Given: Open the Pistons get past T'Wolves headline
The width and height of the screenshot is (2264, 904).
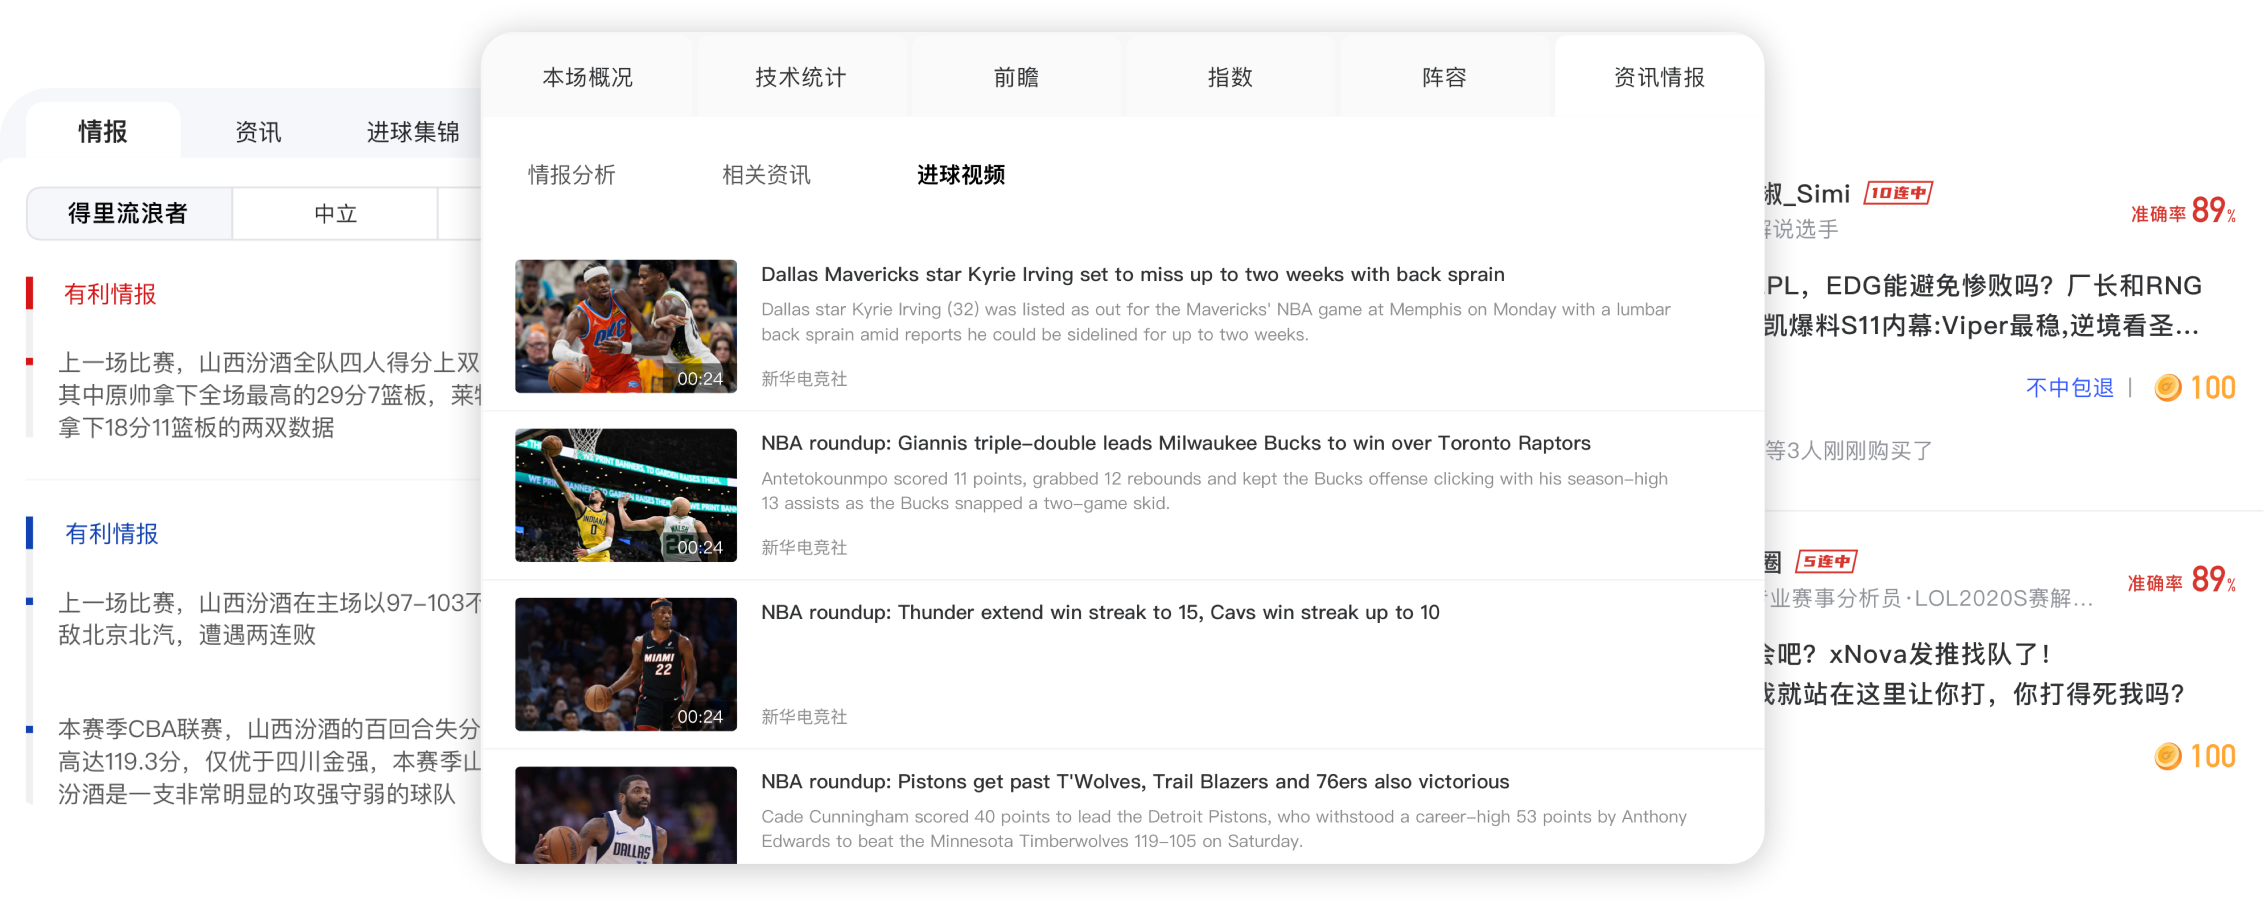Looking at the screenshot, I should coord(1135,781).
